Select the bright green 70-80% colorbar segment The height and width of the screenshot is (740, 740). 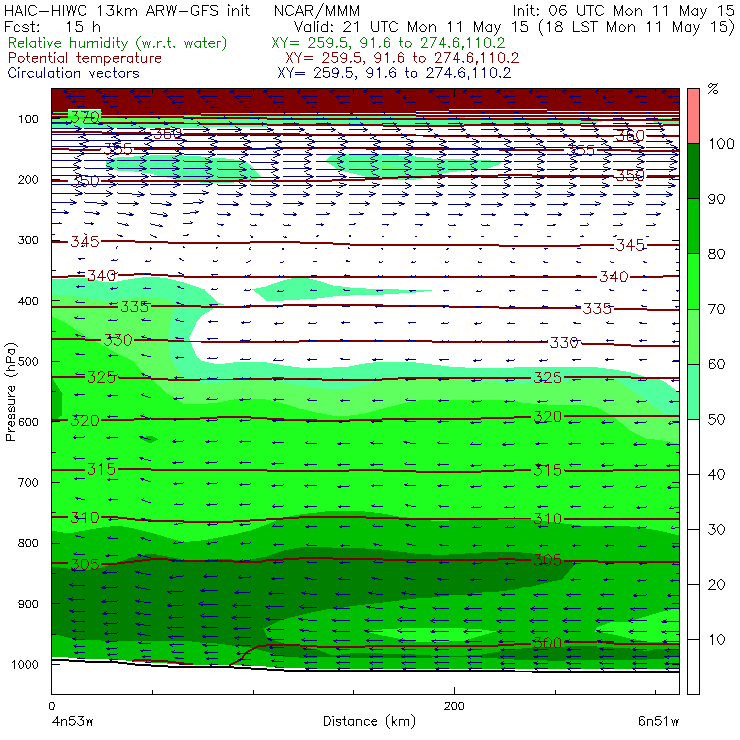tap(693, 281)
